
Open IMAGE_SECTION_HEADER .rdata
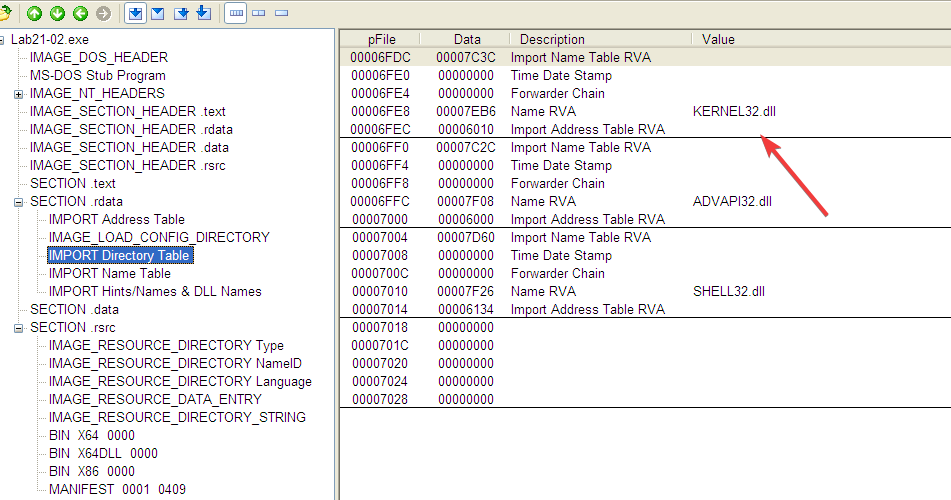[131, 129]
